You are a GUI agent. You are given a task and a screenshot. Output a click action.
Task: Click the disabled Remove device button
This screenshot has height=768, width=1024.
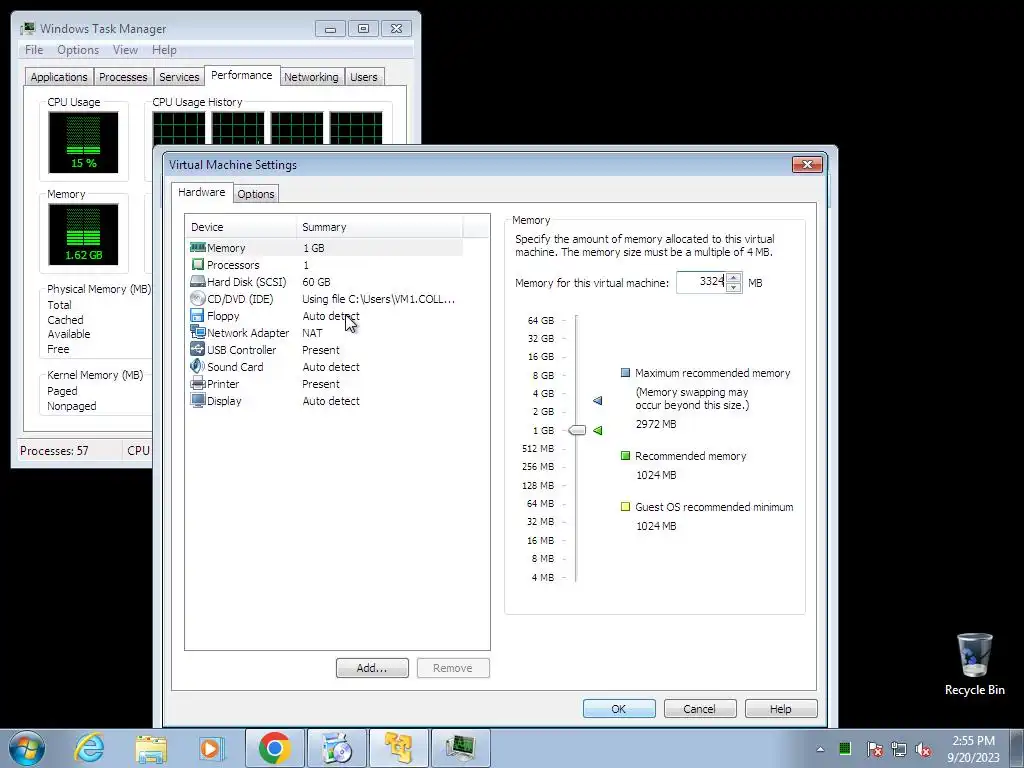[453, 667]
